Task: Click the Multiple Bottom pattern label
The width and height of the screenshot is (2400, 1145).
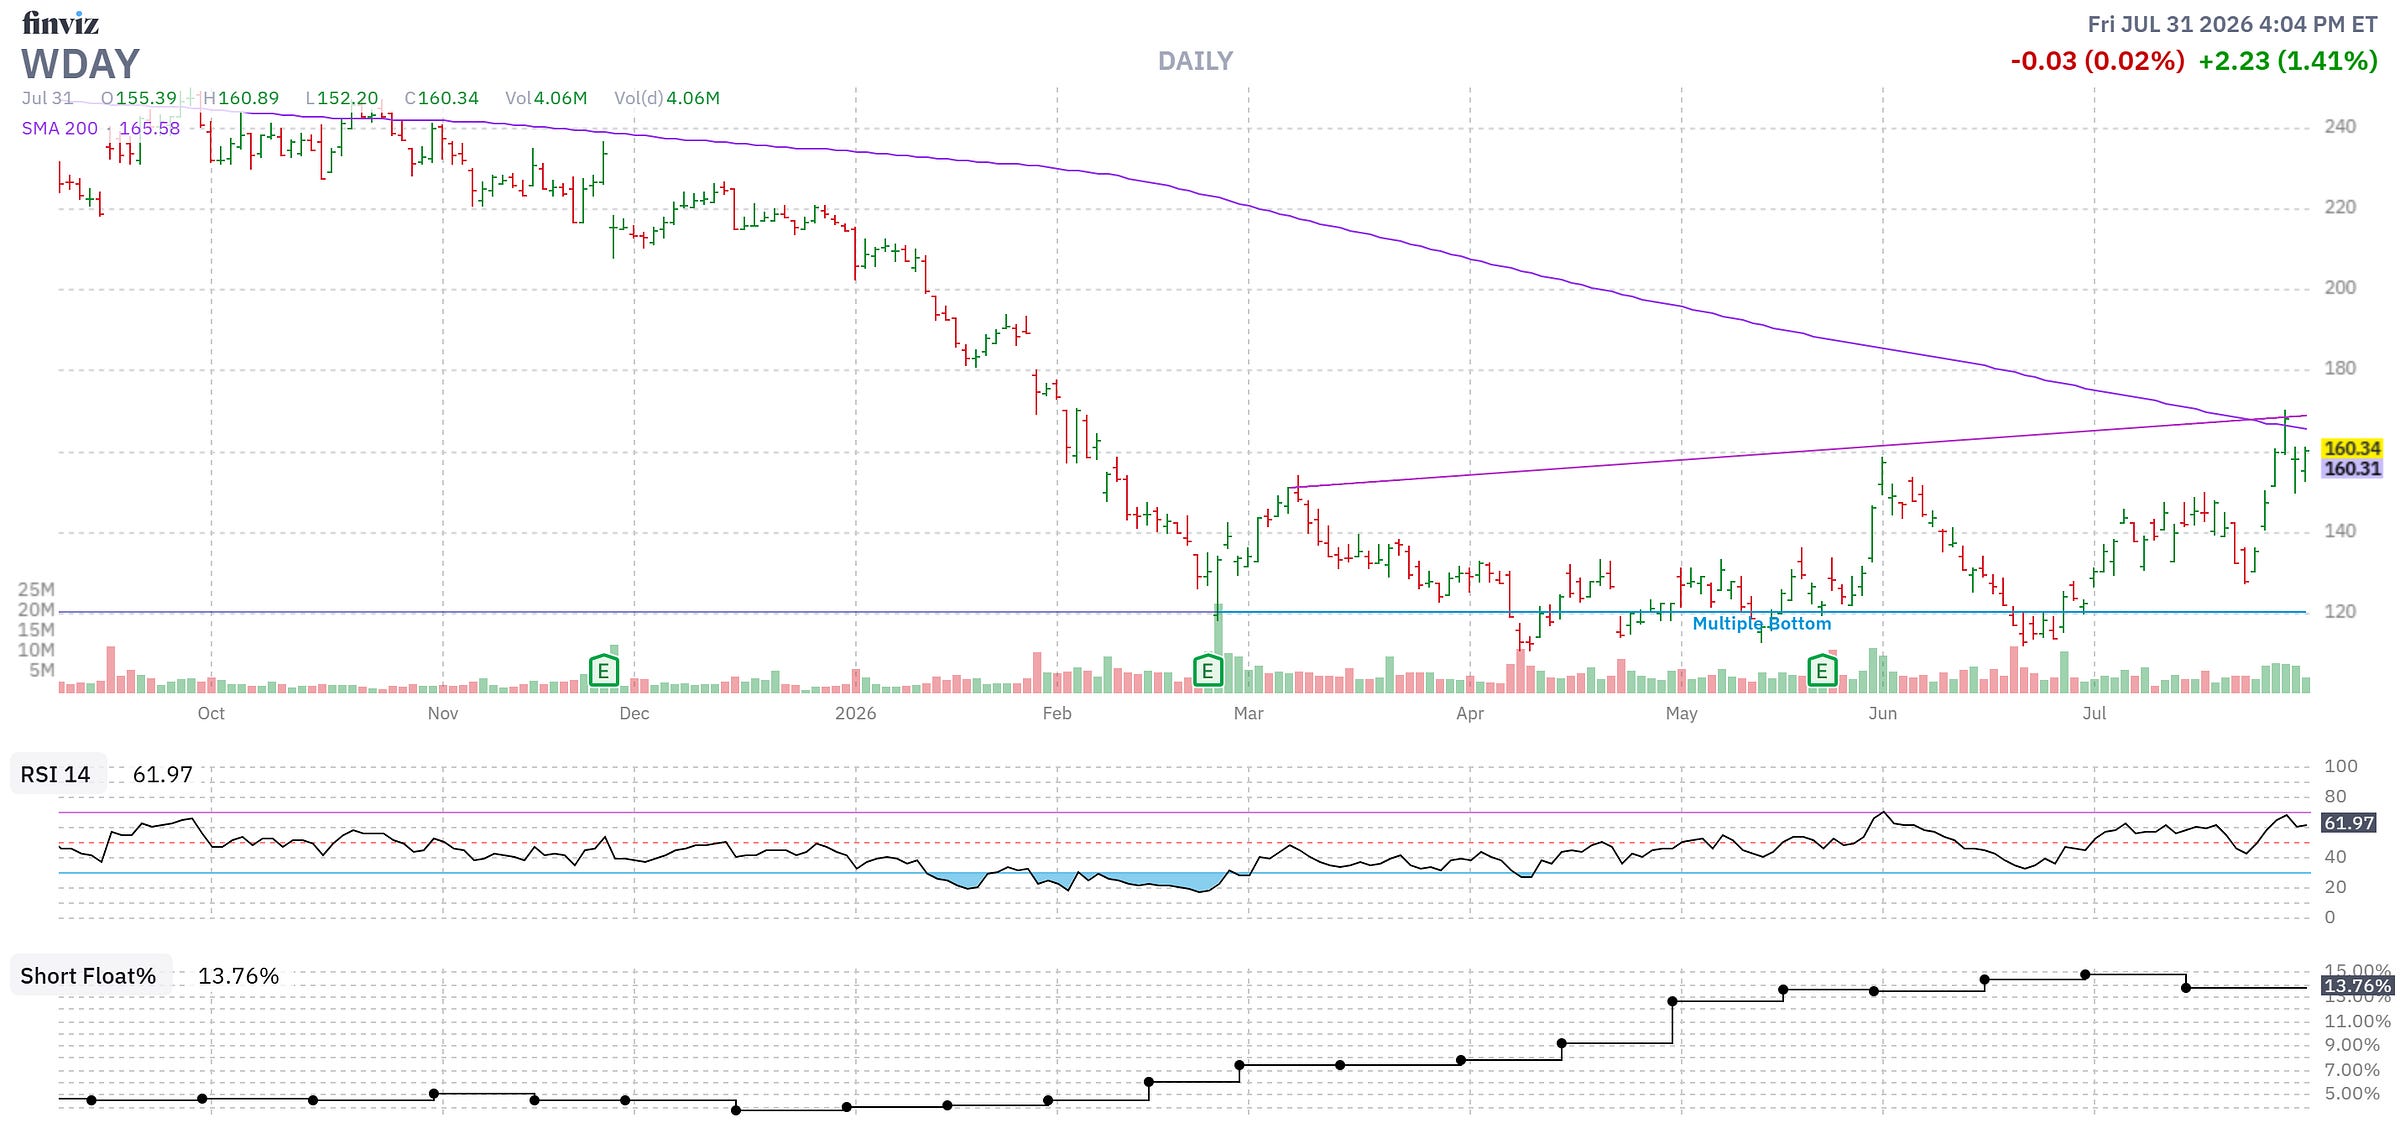Action: 1762,624
